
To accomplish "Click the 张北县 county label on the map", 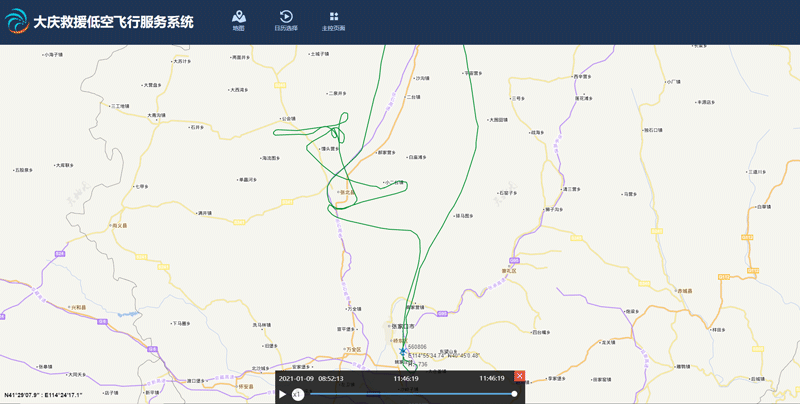I will (x=346, y=192).
